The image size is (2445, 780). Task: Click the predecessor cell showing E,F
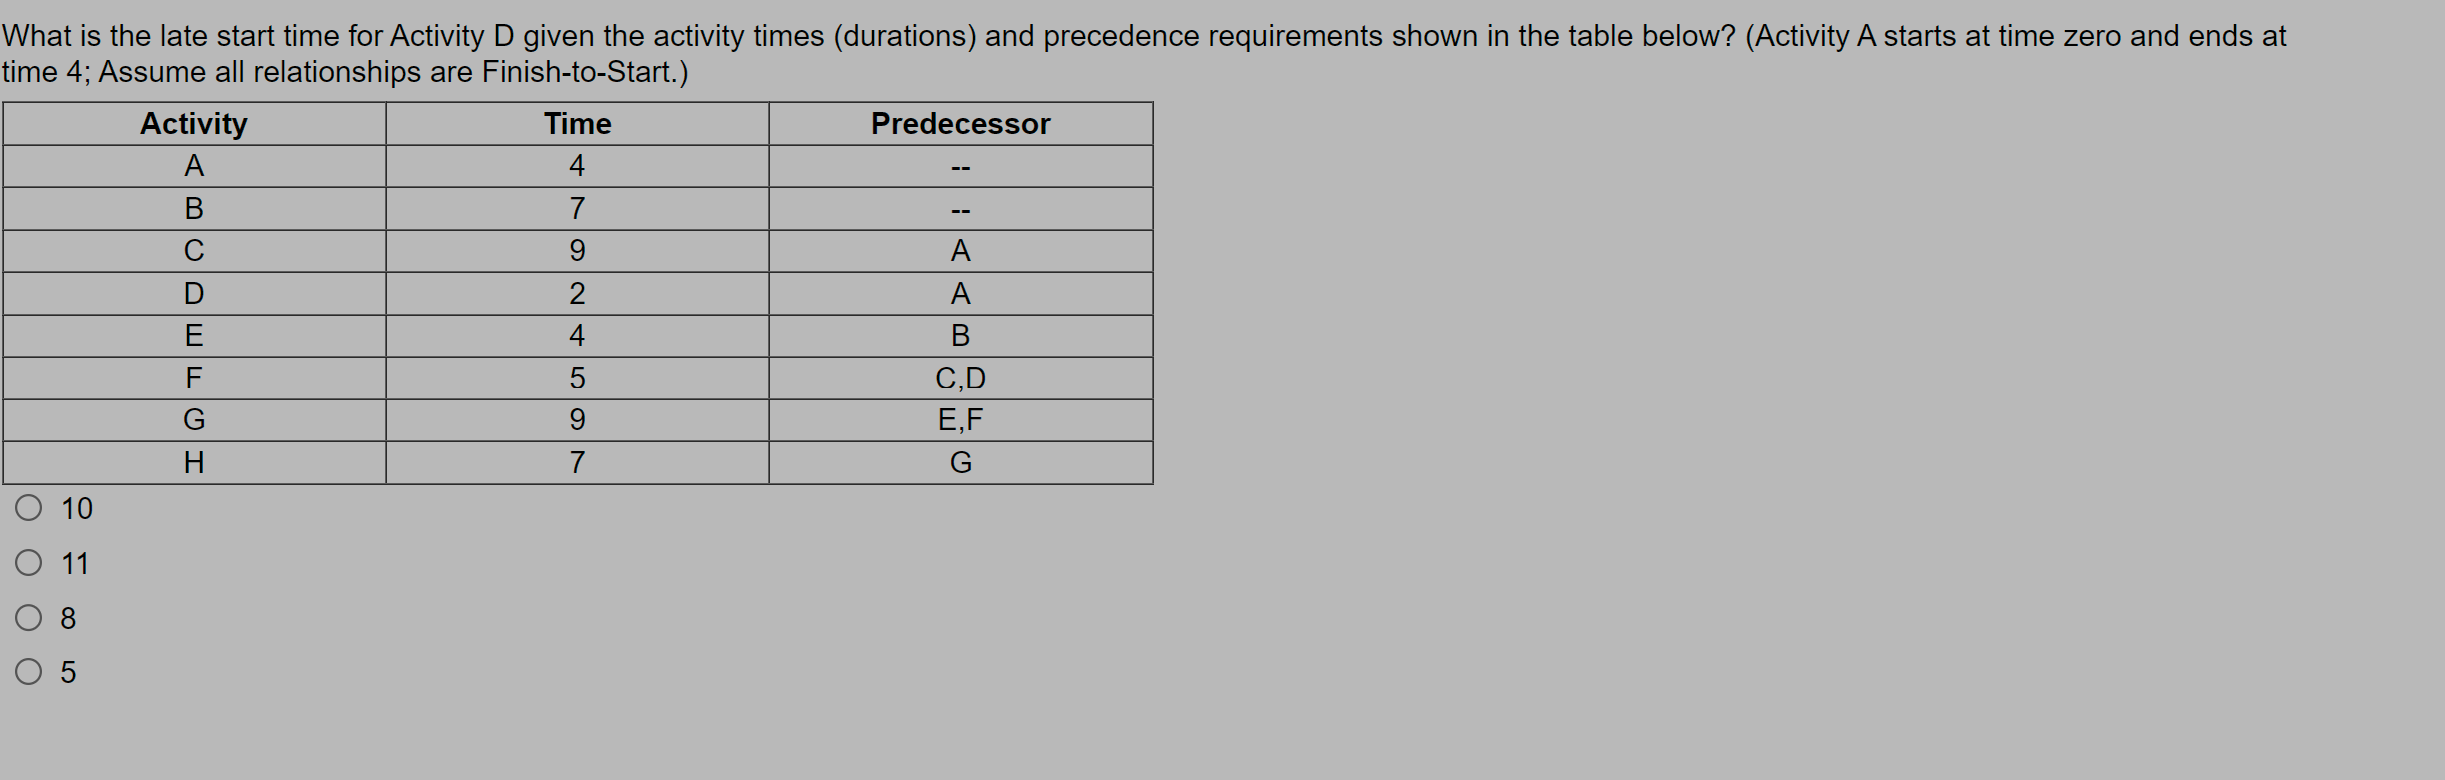tap(959, 419)
